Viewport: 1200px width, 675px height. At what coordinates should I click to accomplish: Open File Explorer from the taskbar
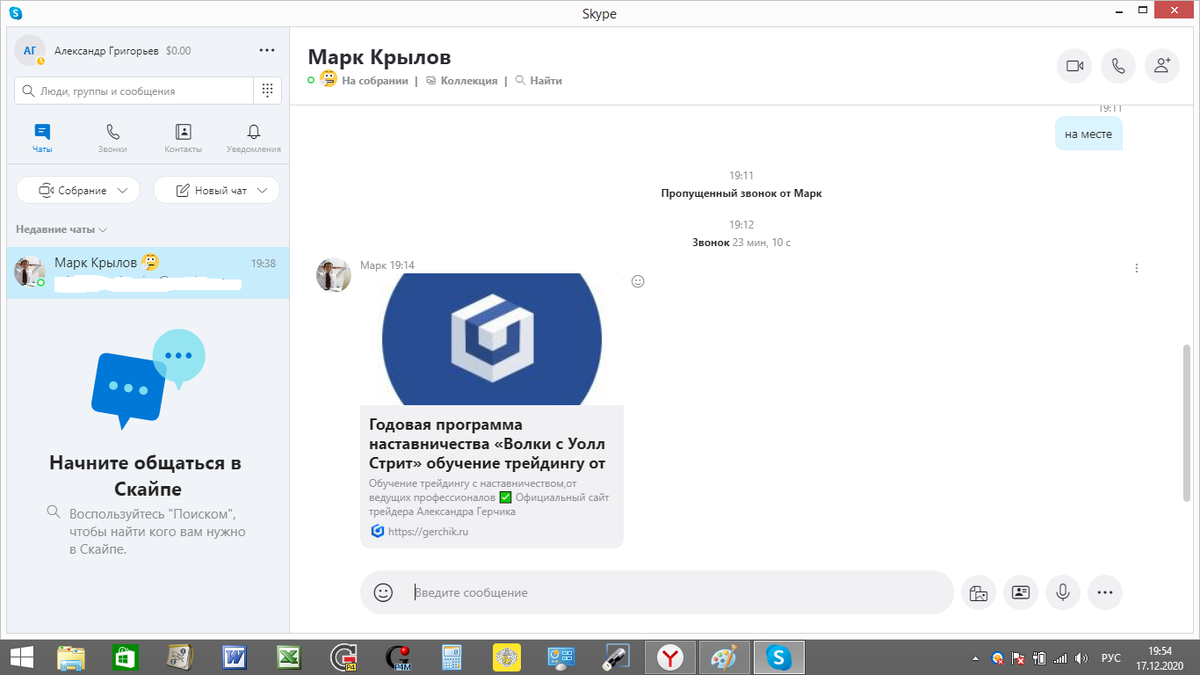71,656
